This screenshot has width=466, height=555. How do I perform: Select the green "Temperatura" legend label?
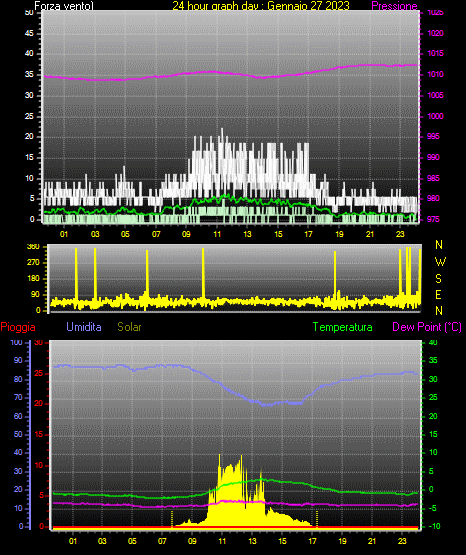click(x=343, y=327)
